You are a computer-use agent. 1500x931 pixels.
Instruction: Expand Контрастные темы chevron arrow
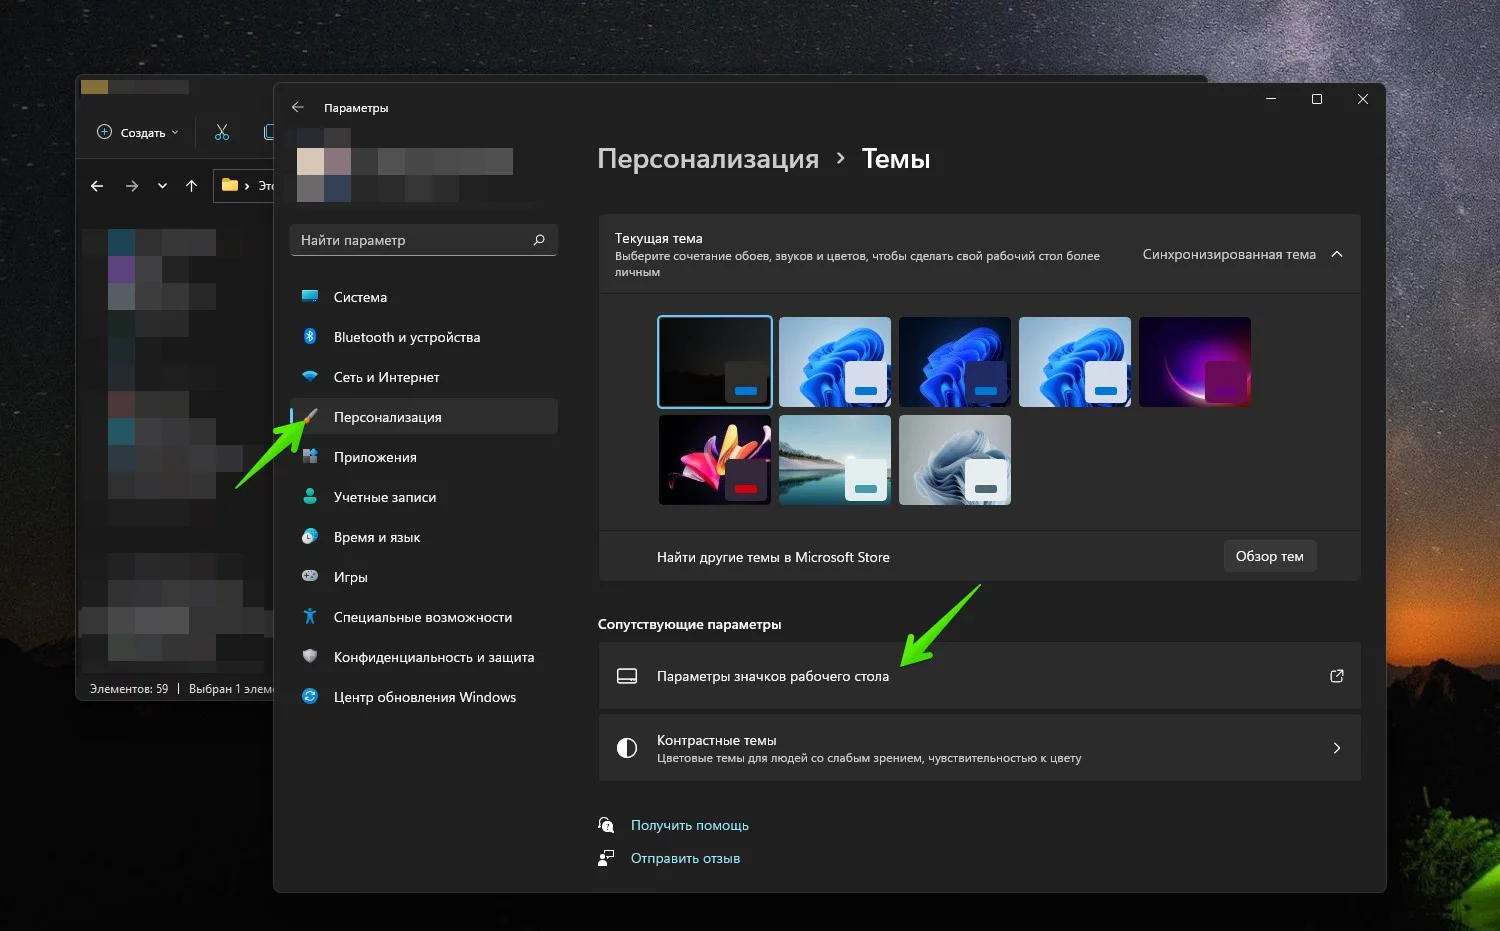[x=1337, y=748]
